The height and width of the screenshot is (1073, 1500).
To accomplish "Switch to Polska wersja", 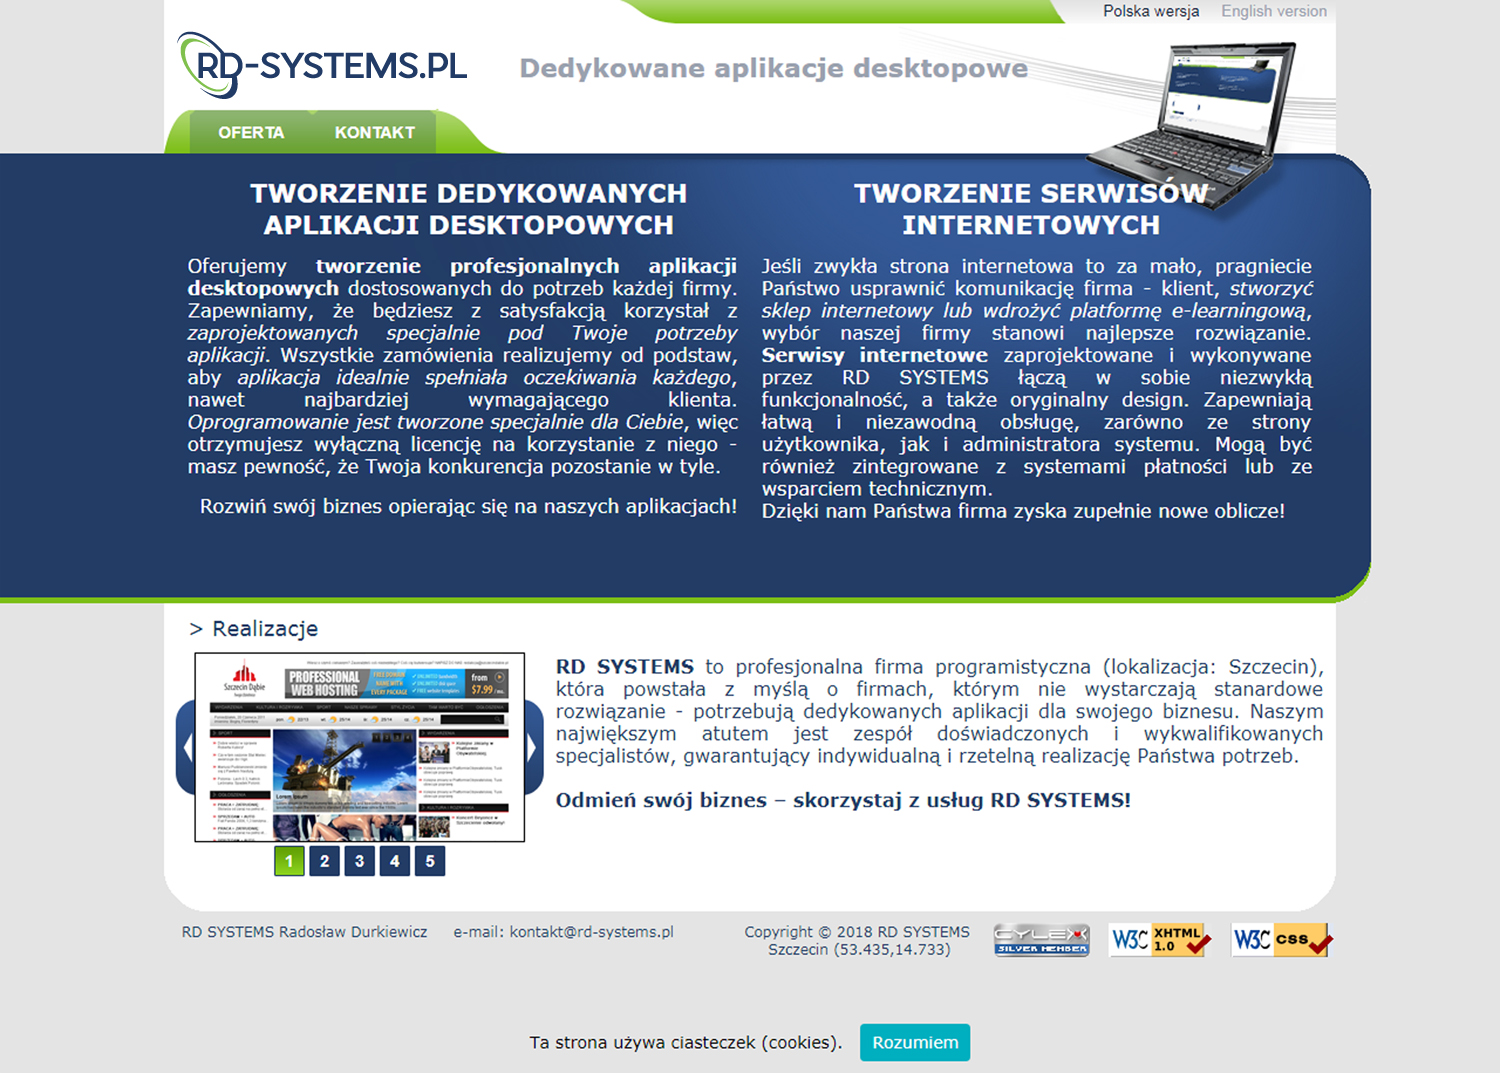I will click(x=1151, y=11).
